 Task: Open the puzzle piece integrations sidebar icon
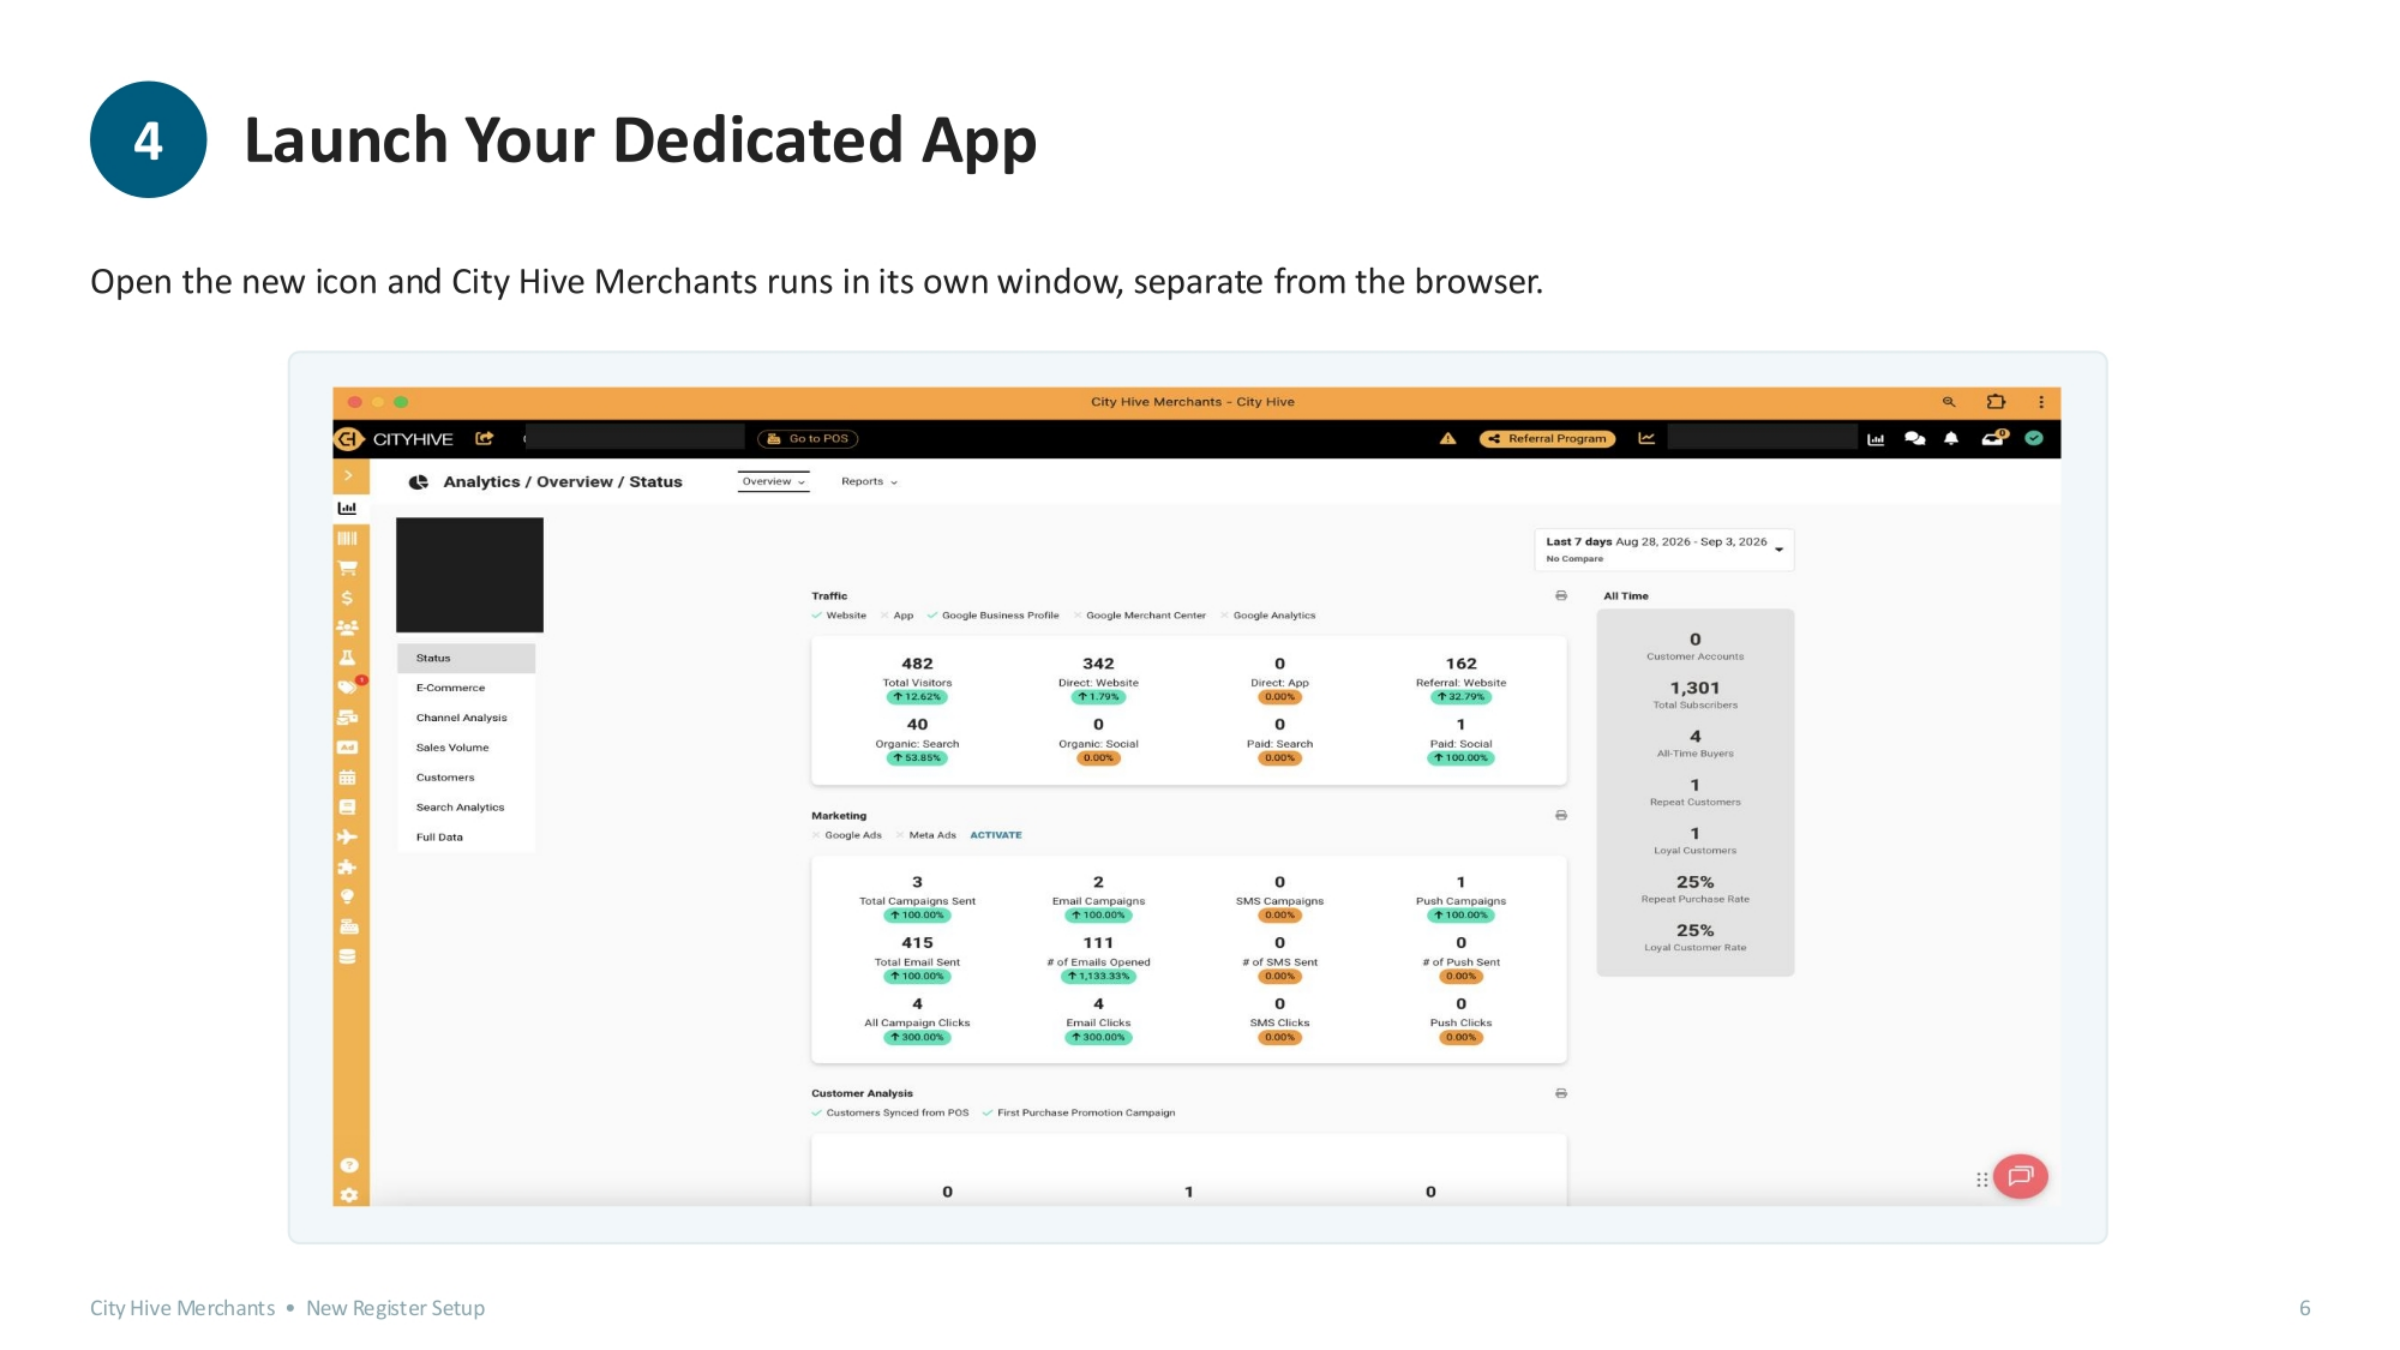coord(347,867)
